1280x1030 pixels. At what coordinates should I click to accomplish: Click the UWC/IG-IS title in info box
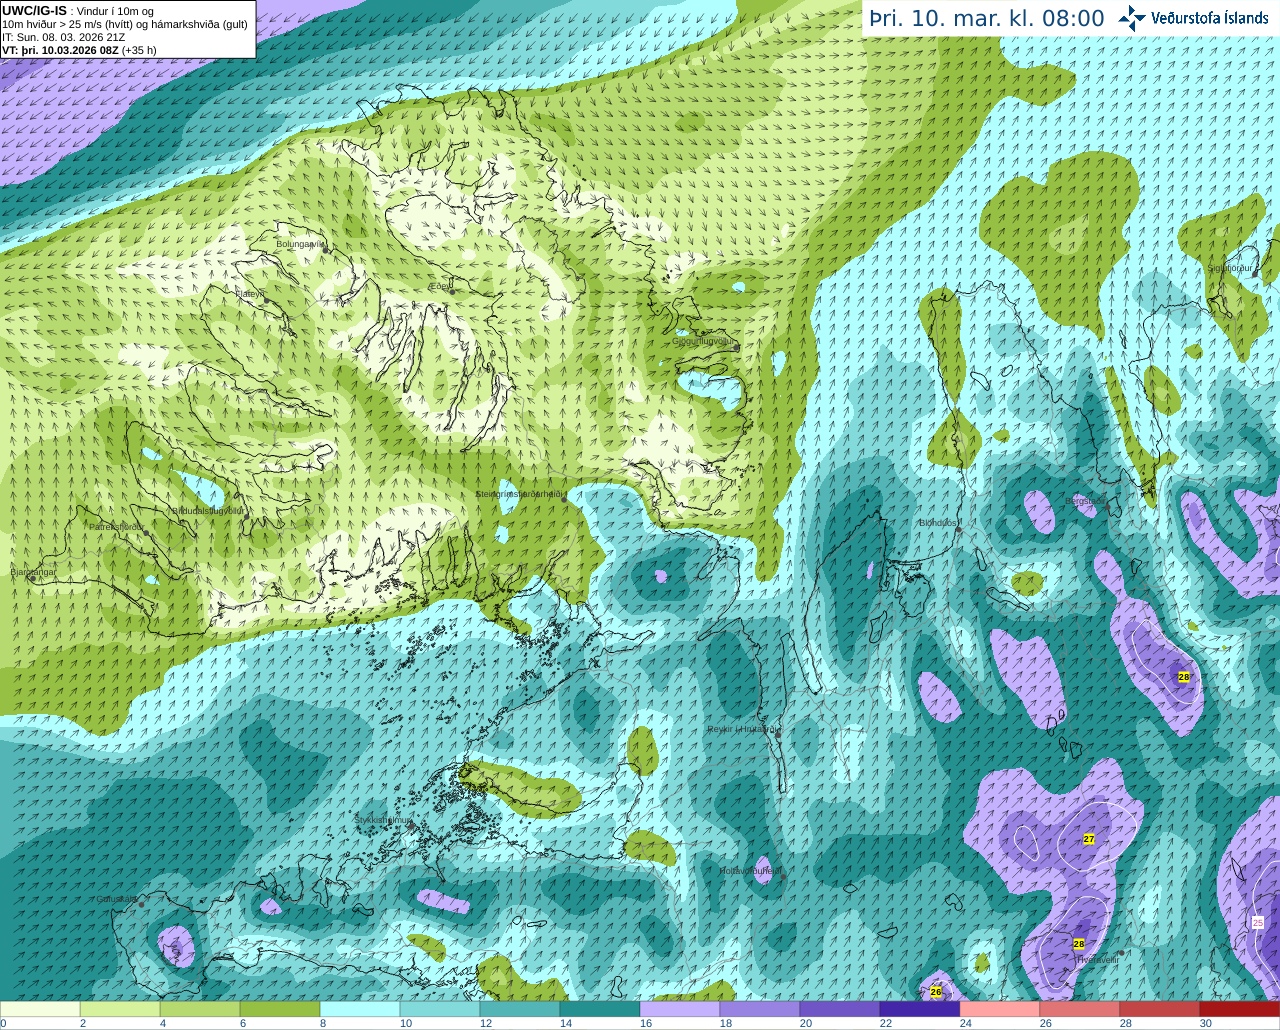coord(34,11)
